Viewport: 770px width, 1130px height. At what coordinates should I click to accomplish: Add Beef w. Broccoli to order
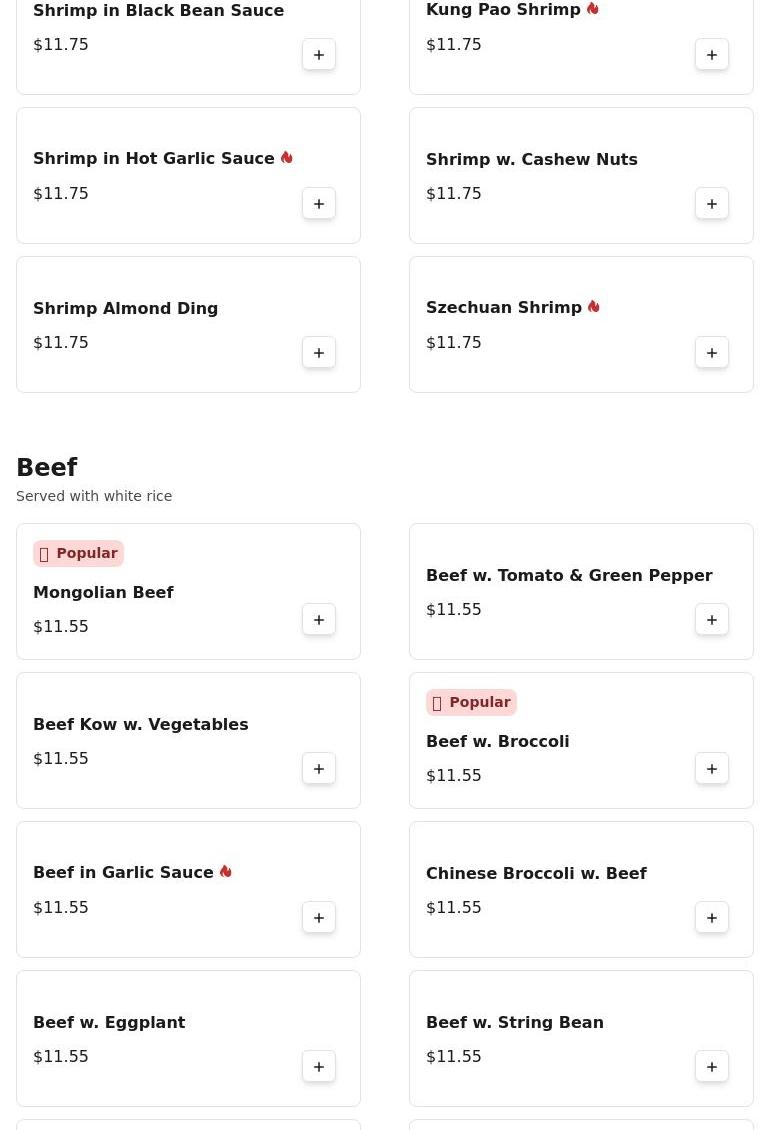pos(712,769)
